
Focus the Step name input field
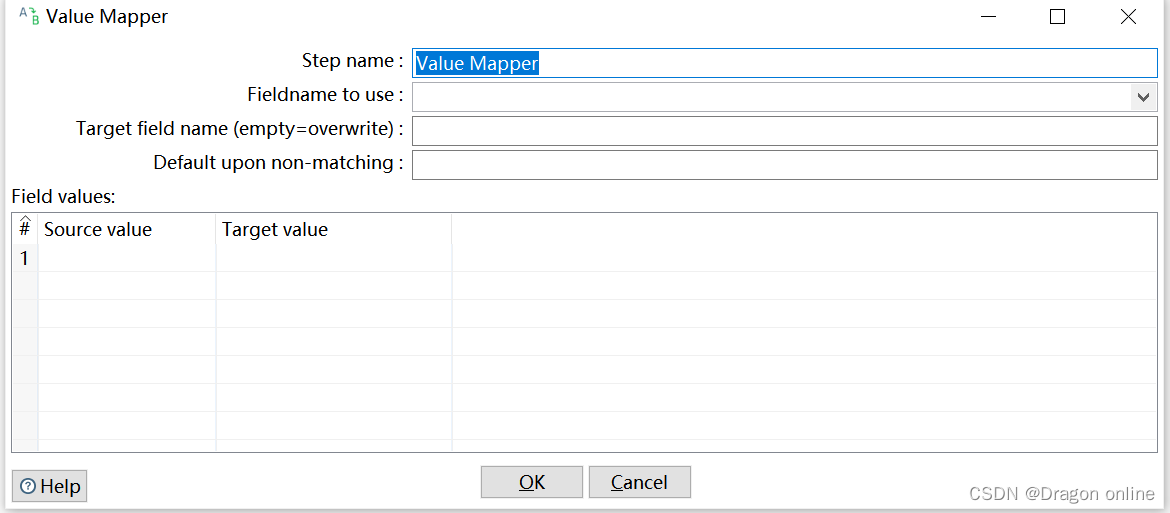(784, 63)
